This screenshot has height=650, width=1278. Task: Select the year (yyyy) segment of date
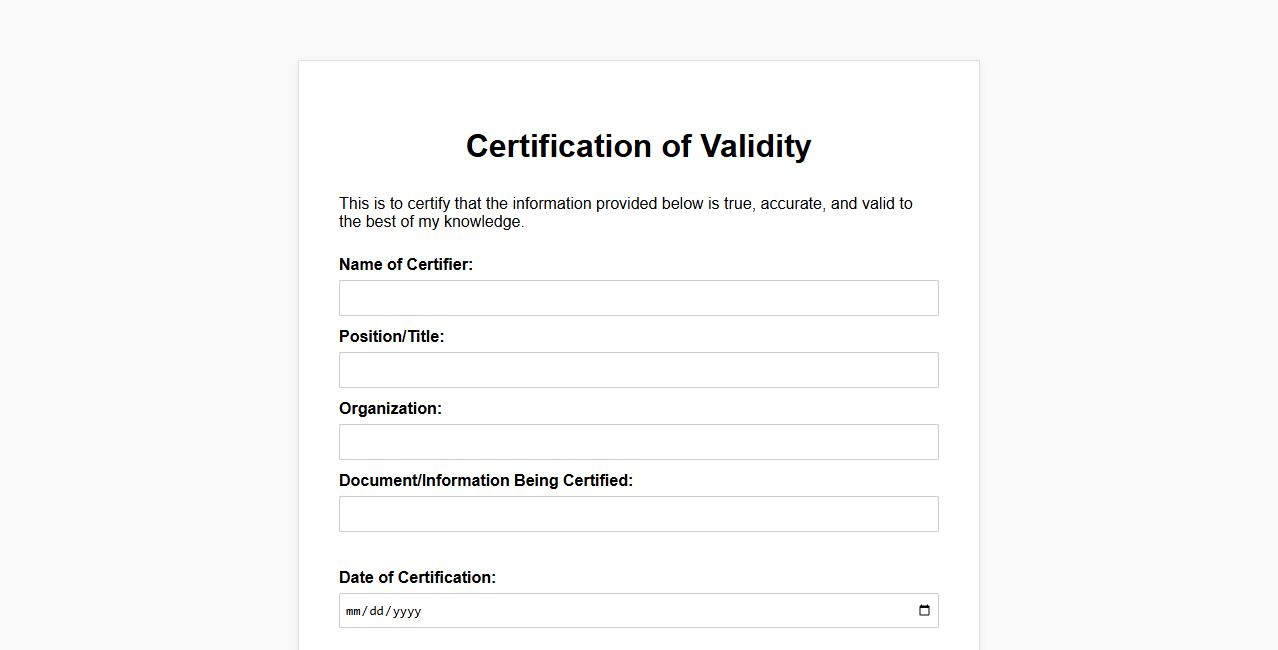(x=407, y=611)
